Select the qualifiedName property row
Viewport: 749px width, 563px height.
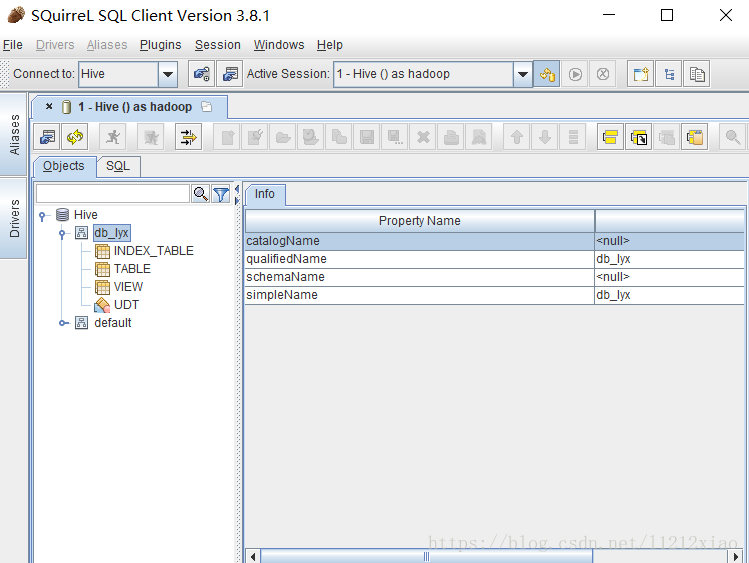[495, 259]
